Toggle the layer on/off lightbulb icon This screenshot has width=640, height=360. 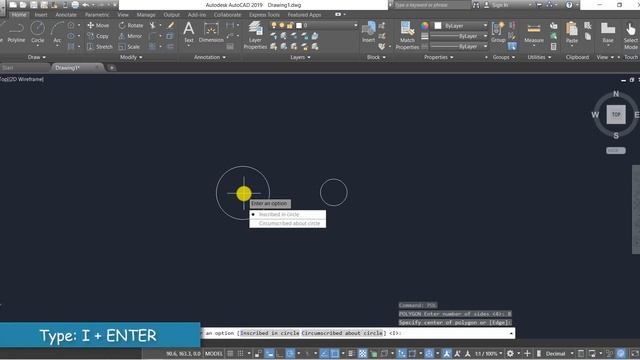(274, 25)
